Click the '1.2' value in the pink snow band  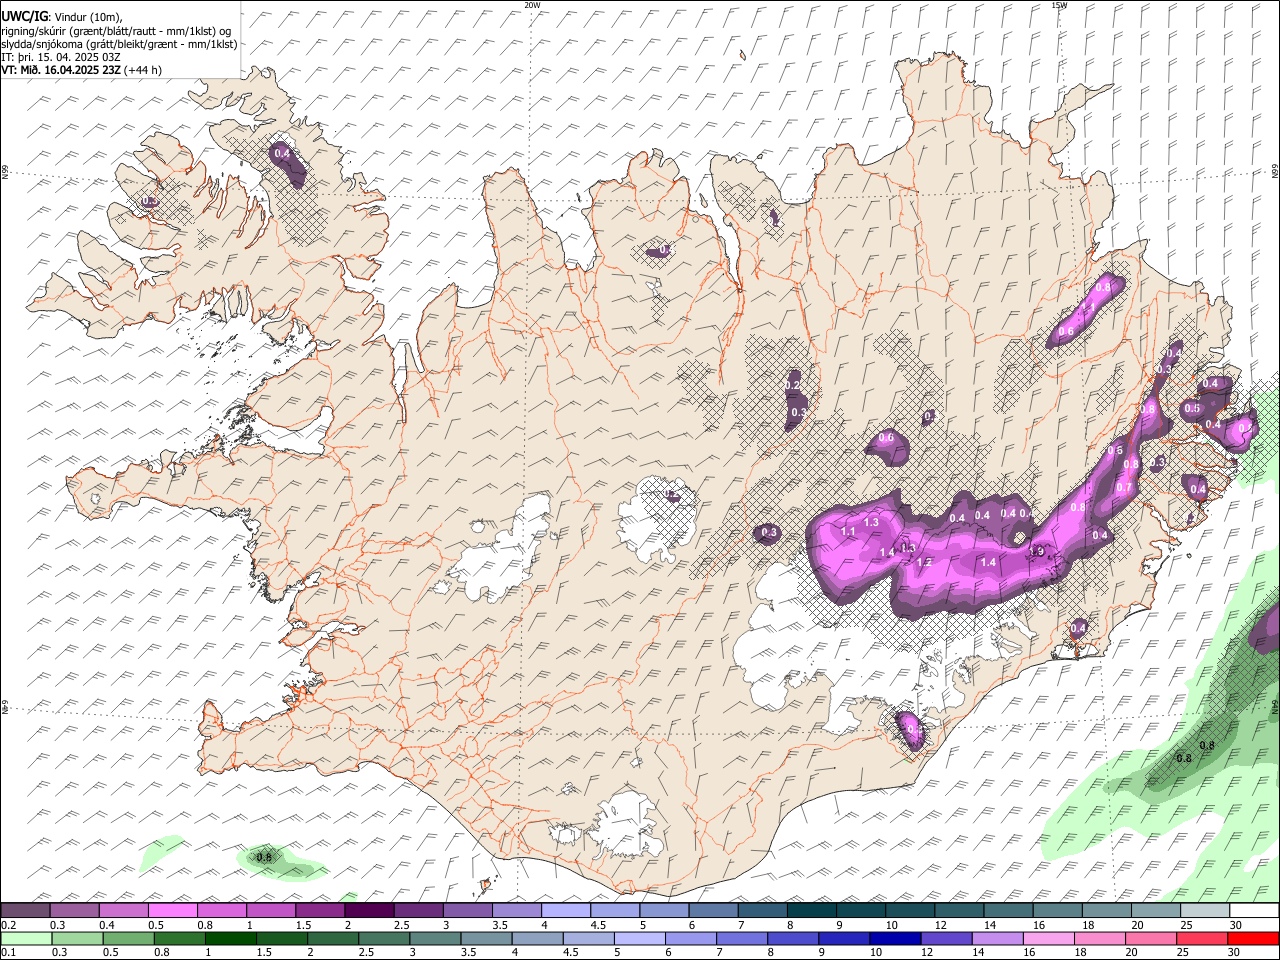[x=925, y=562]
